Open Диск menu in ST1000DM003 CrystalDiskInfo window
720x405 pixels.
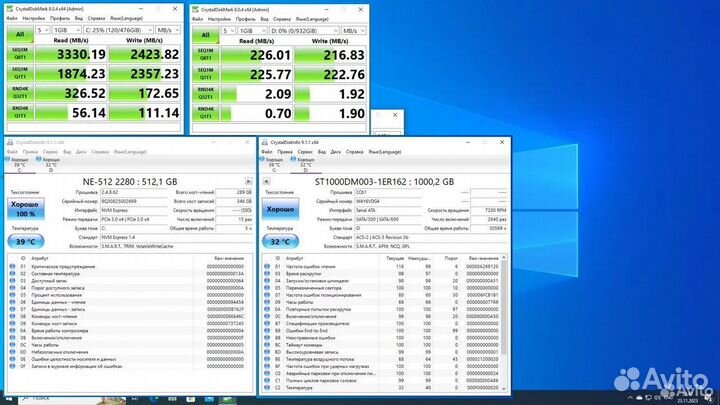click(x=336, y=152)
